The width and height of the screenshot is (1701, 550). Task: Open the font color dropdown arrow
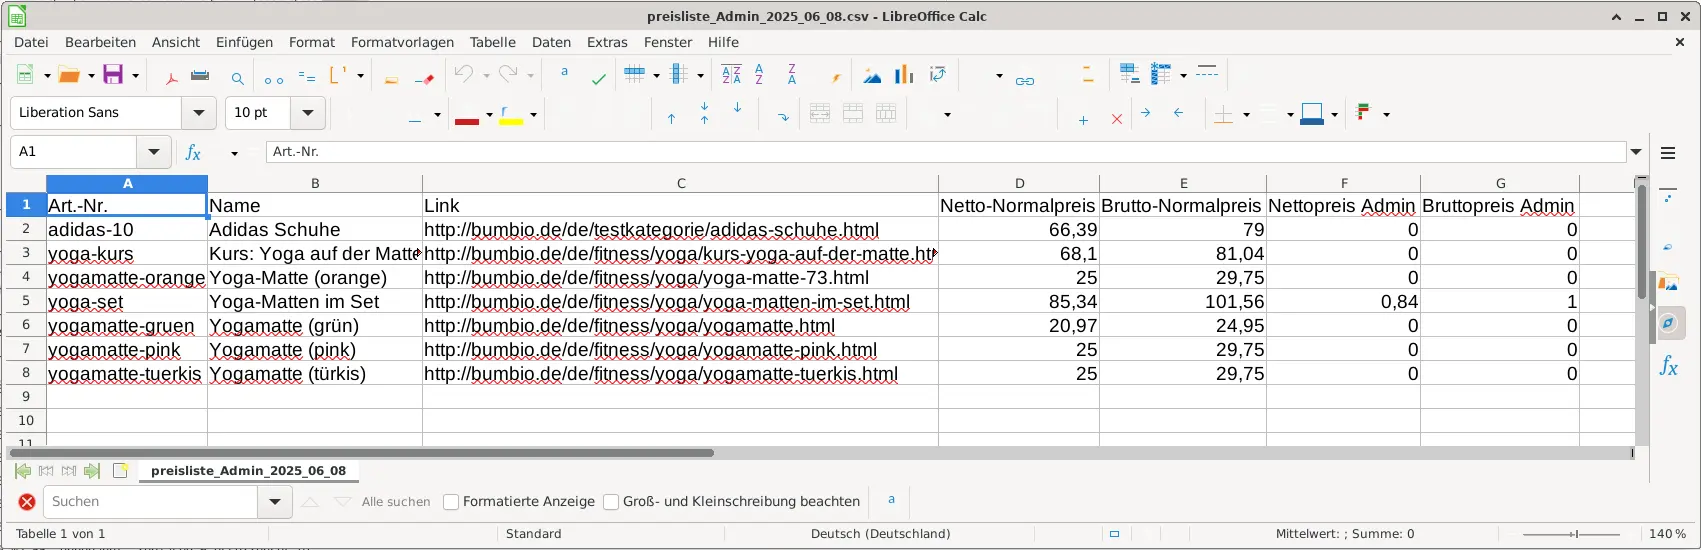489,115
